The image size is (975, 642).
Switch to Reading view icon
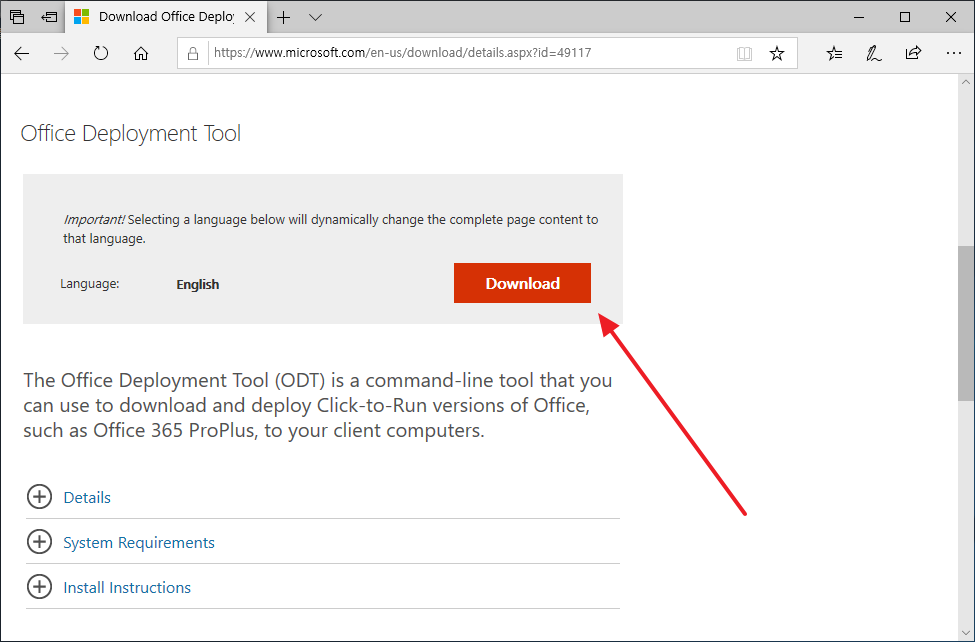[744, 54]
